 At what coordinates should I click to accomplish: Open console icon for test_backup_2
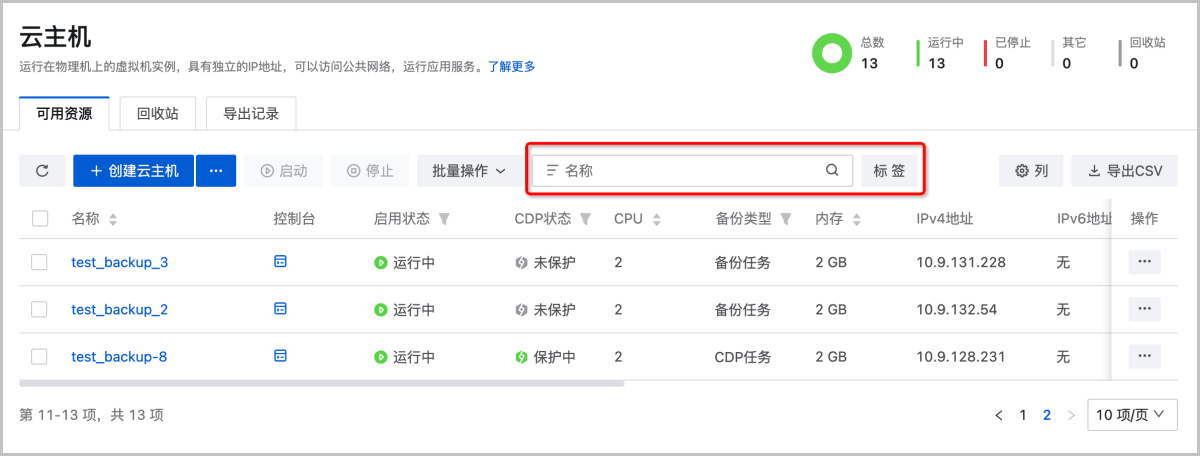pos(280,309)
